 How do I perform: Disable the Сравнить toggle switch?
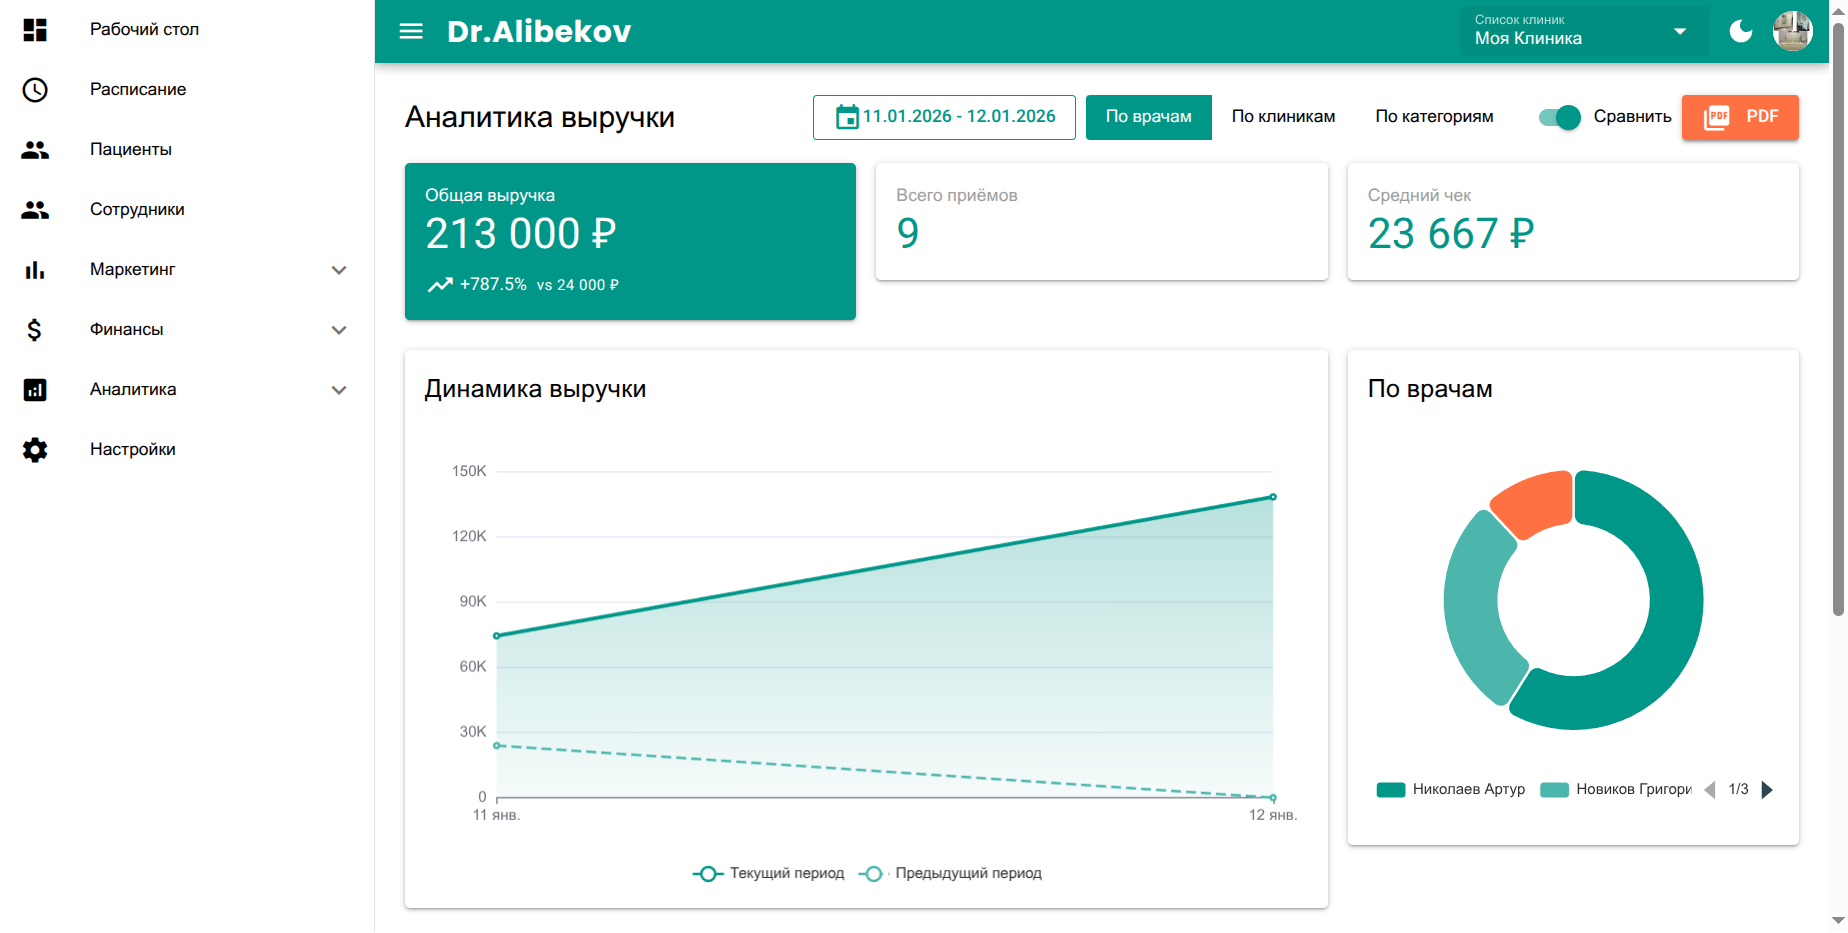coord(1559,117)
